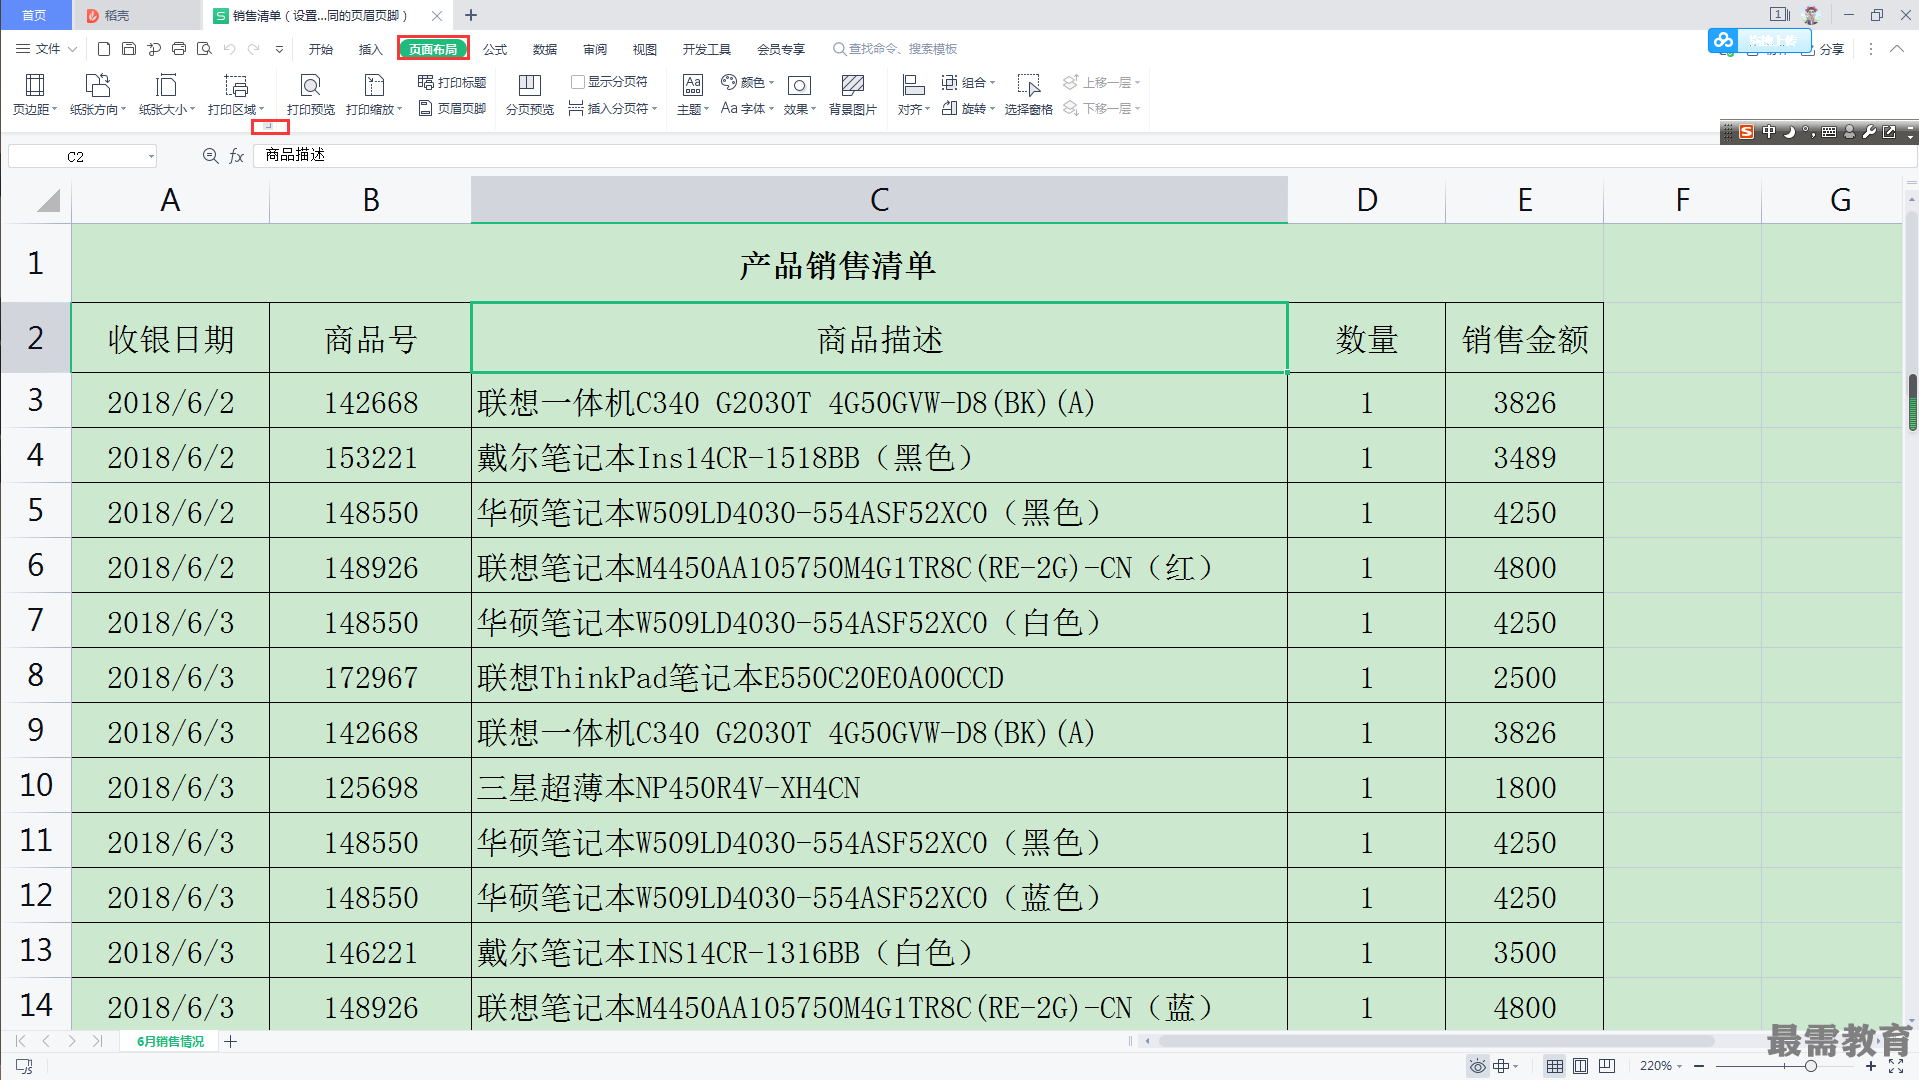Switch to the 视图 (View) ribbon tab
Viewport: 1919px width, 1080px height.
[x=645, y=49]
